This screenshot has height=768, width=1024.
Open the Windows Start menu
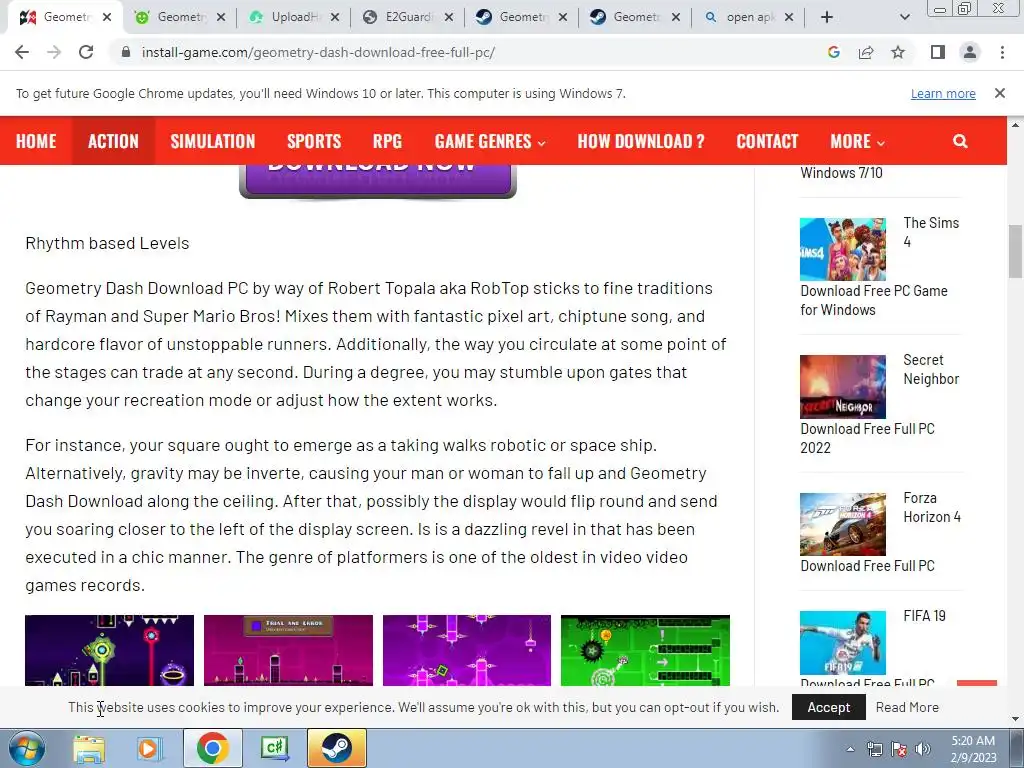click(26, 748)
